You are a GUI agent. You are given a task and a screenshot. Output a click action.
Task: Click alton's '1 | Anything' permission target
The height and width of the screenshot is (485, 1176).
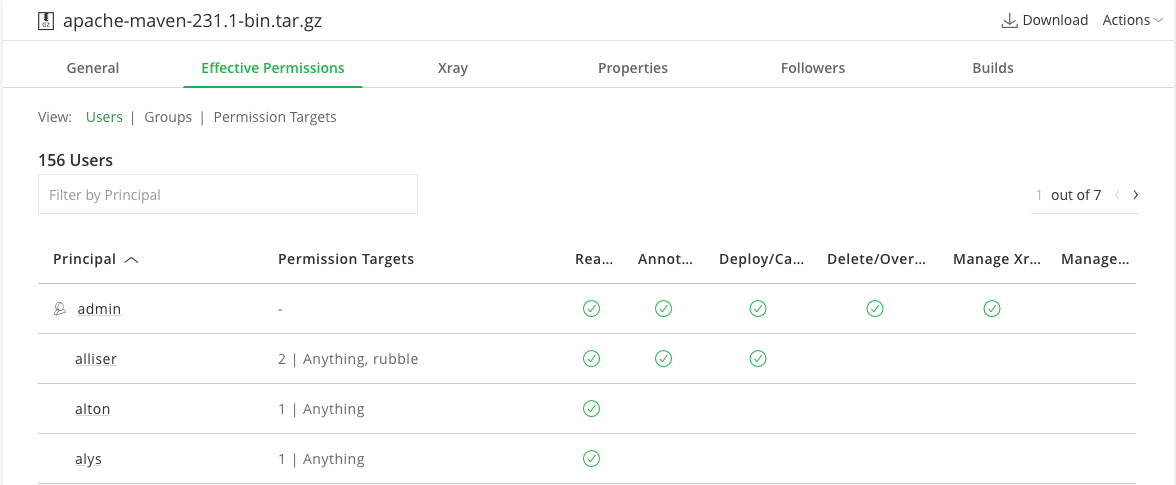point(321,409)
